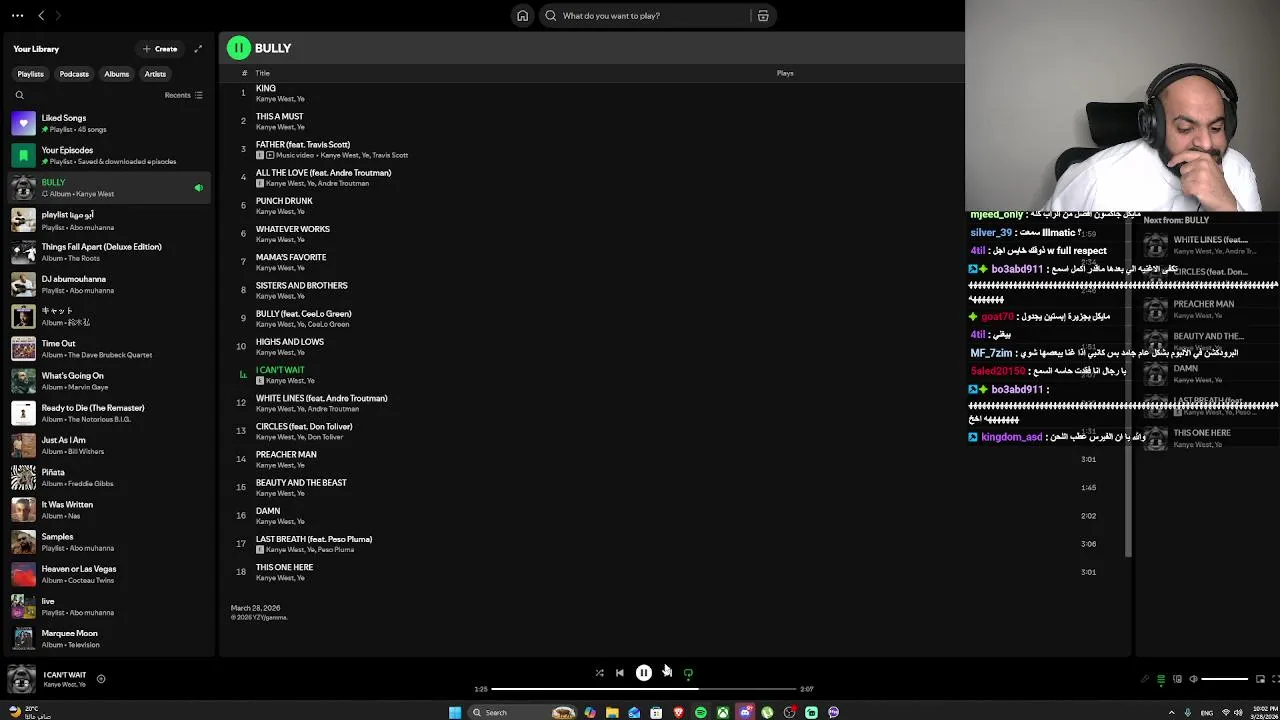The height and width of the screenshot is (720, 1280).
Task: Open the Liked Songs playlist
Action: 109,123
